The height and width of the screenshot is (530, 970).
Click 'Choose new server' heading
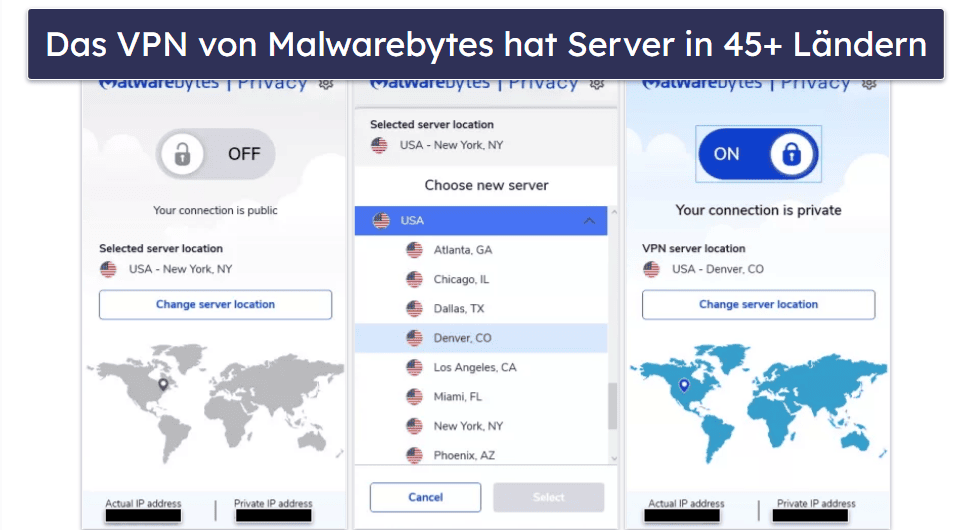[x=486, y=185]
